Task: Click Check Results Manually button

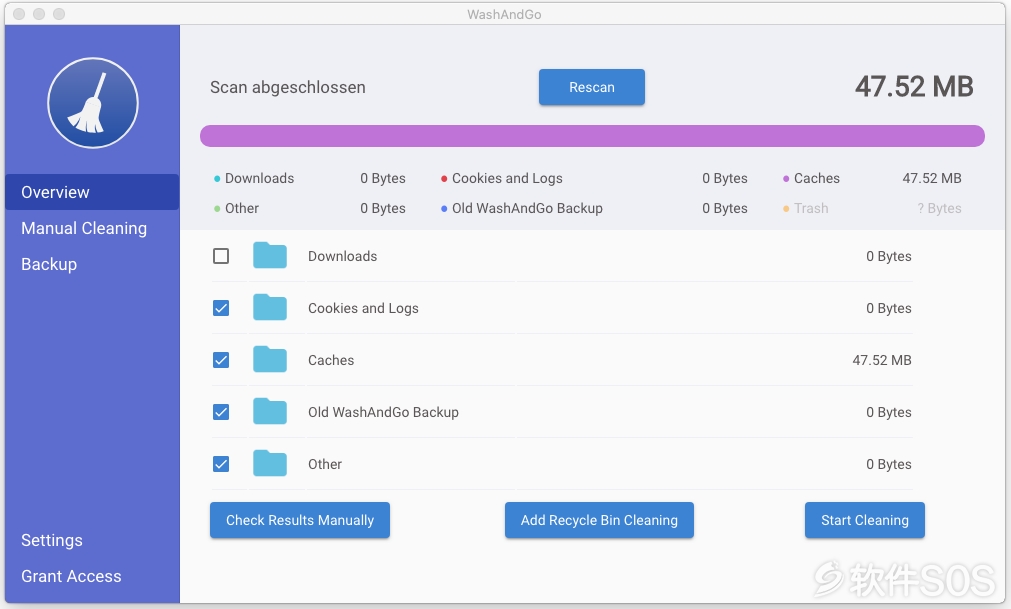Action: 300,520
